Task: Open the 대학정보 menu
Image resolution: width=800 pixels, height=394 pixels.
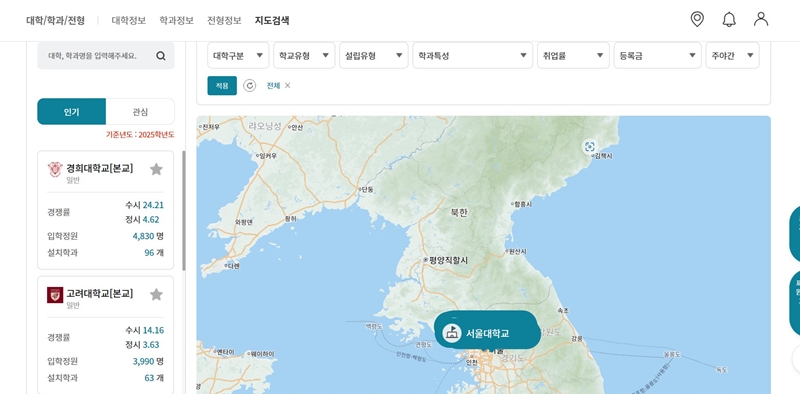Action: coord(129,20)
